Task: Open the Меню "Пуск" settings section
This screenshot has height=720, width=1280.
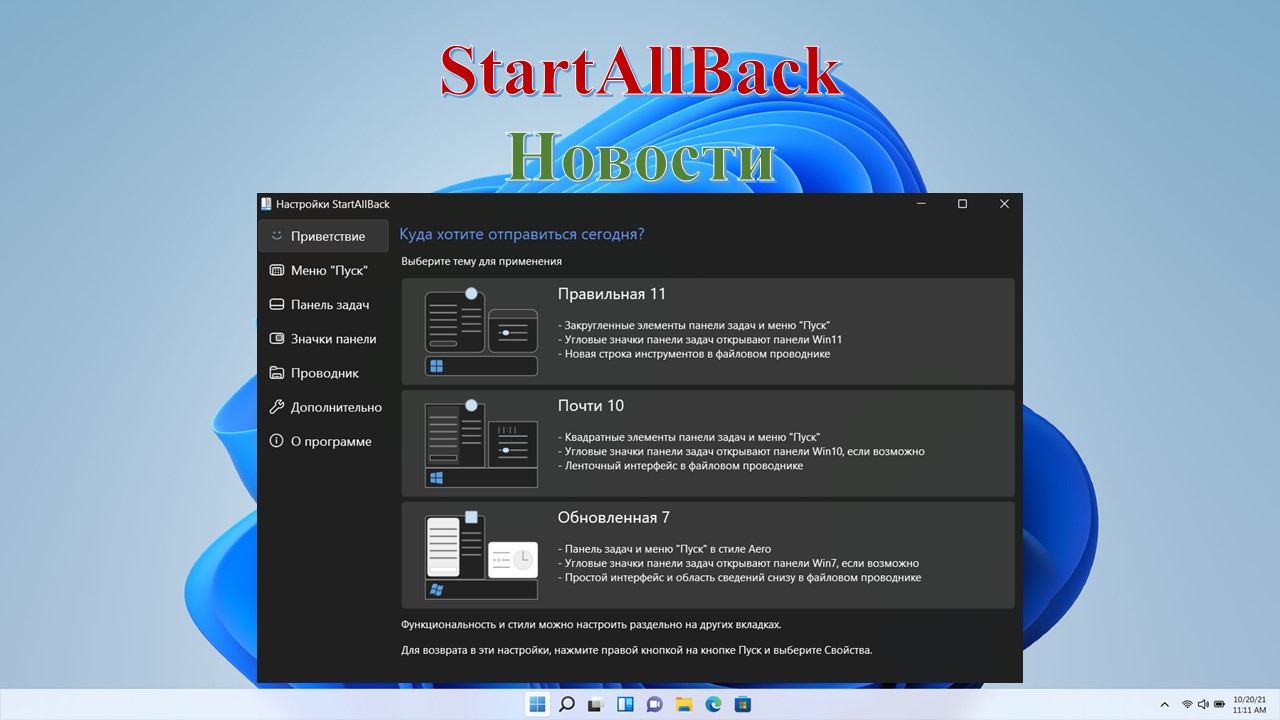Action: [x=323, y=270]
